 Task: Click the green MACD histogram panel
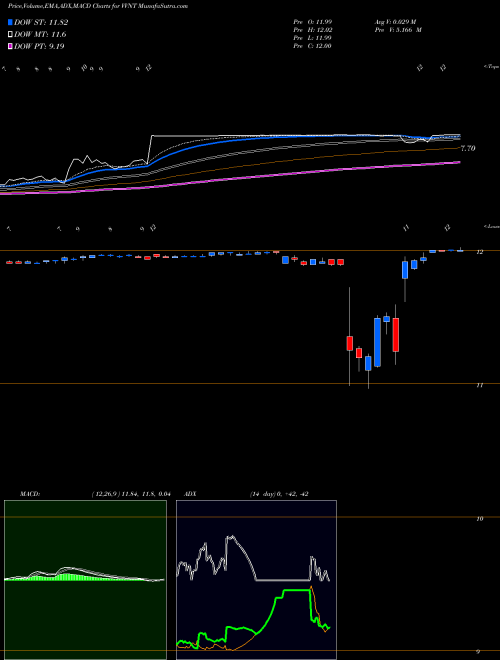click(85, 580)
